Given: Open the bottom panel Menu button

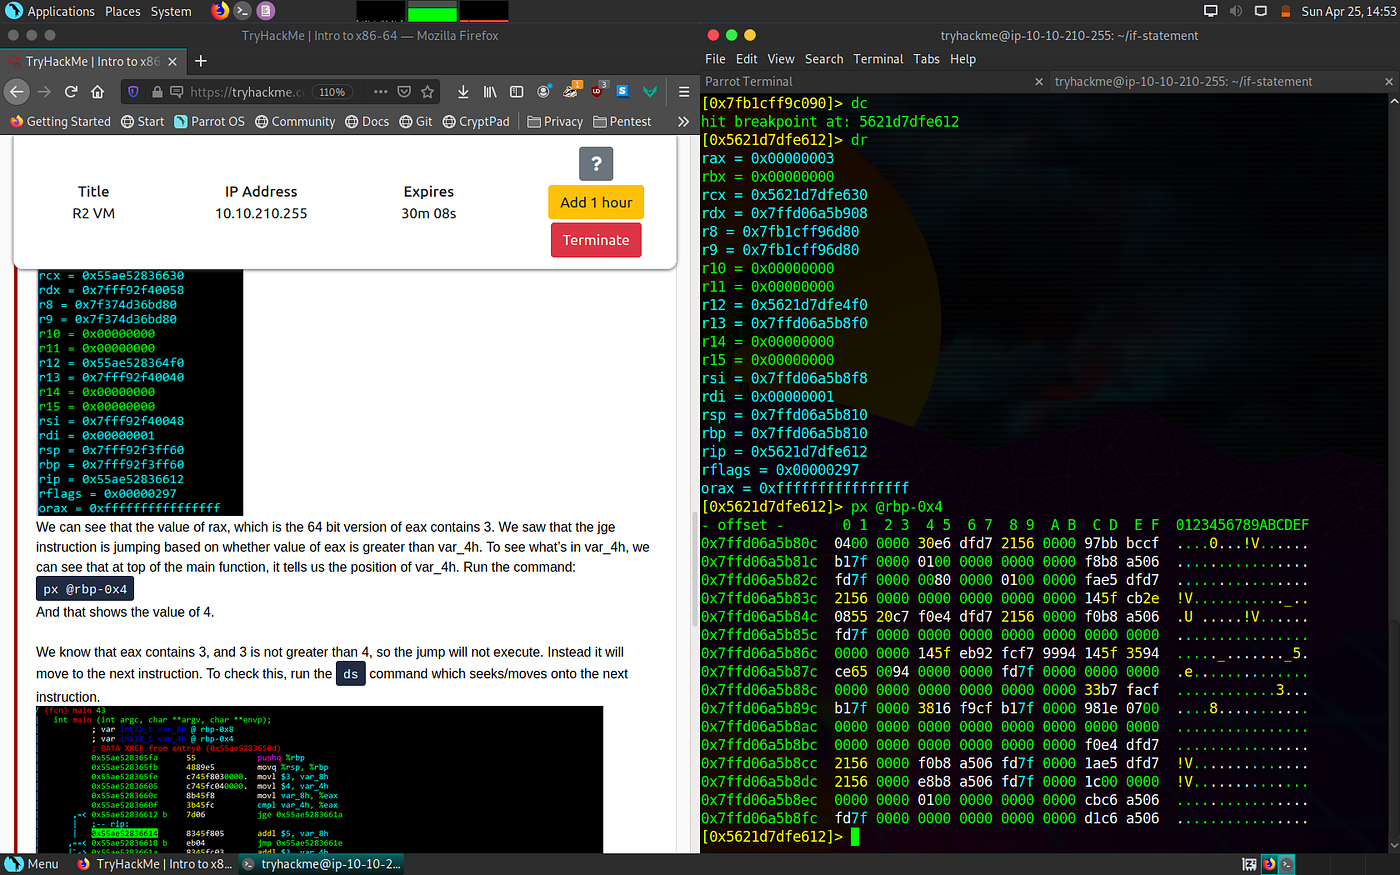Looking at the screenshot, I should (x=33, y=864).
